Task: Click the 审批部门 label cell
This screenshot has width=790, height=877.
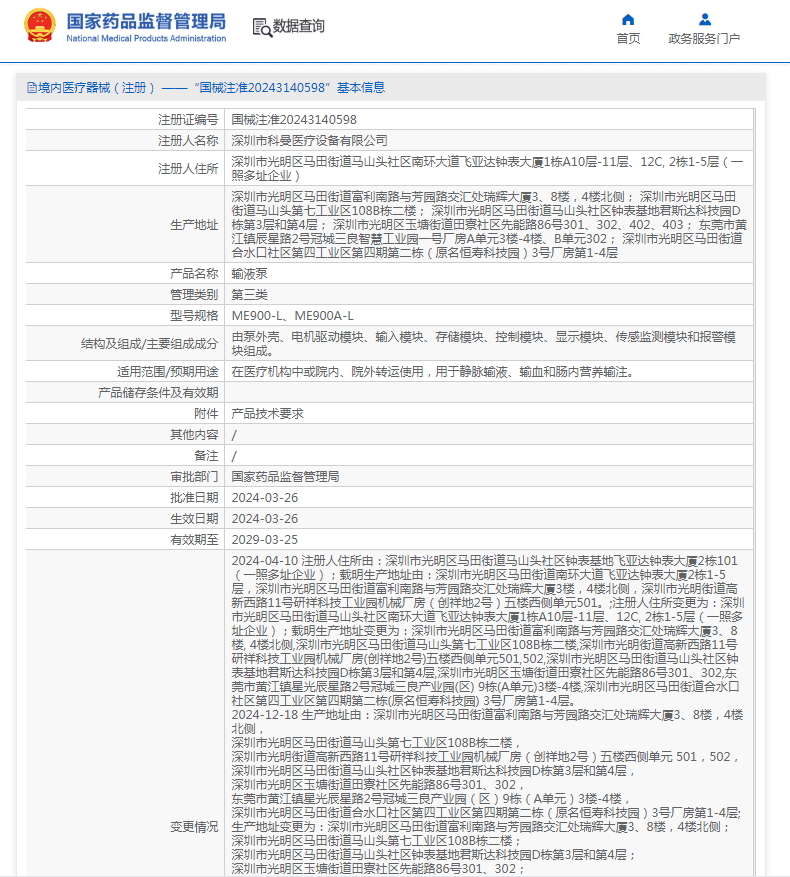Action: pos(125,477)
